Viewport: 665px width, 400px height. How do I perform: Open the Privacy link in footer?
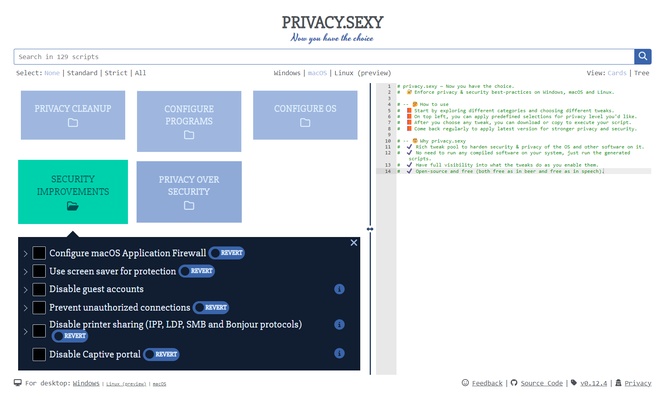click(x=637, y=383)
